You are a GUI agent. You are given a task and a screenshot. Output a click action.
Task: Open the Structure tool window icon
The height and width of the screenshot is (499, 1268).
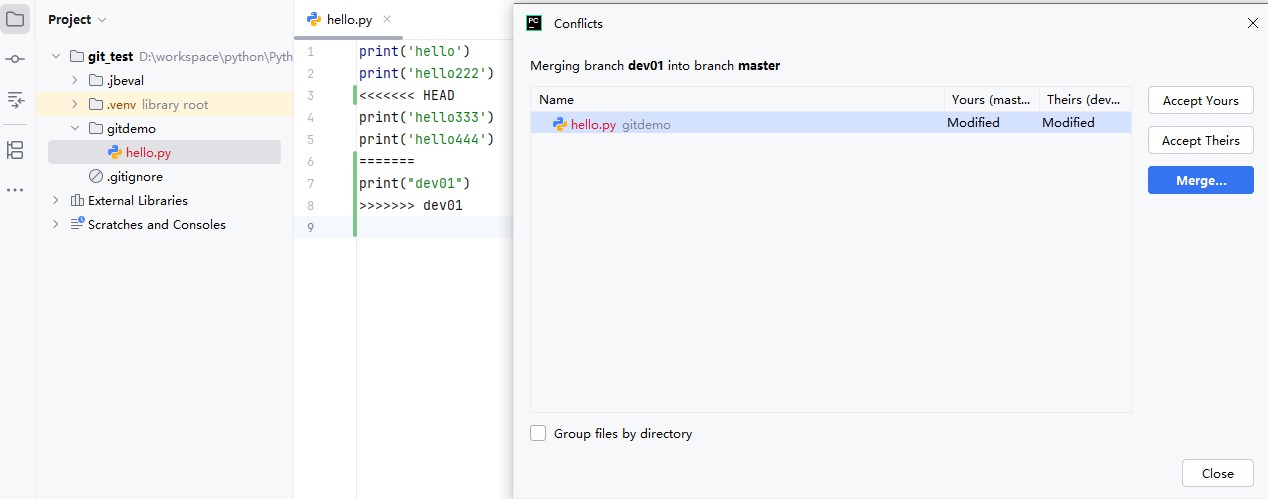pyautogui.click(x=15, y=150)
